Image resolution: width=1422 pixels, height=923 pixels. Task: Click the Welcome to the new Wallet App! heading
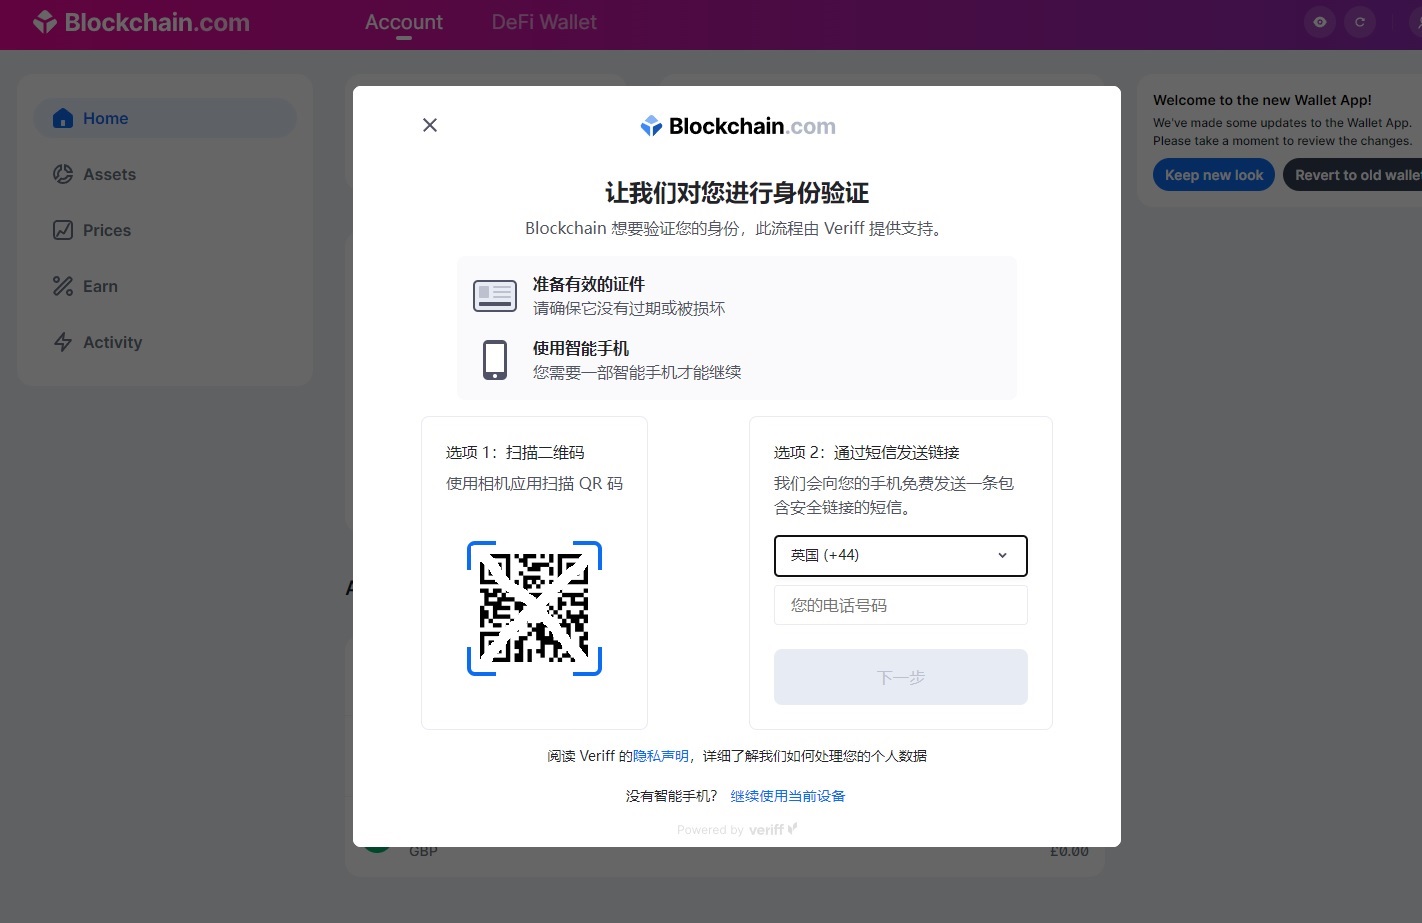click(x=1262, y=100)
